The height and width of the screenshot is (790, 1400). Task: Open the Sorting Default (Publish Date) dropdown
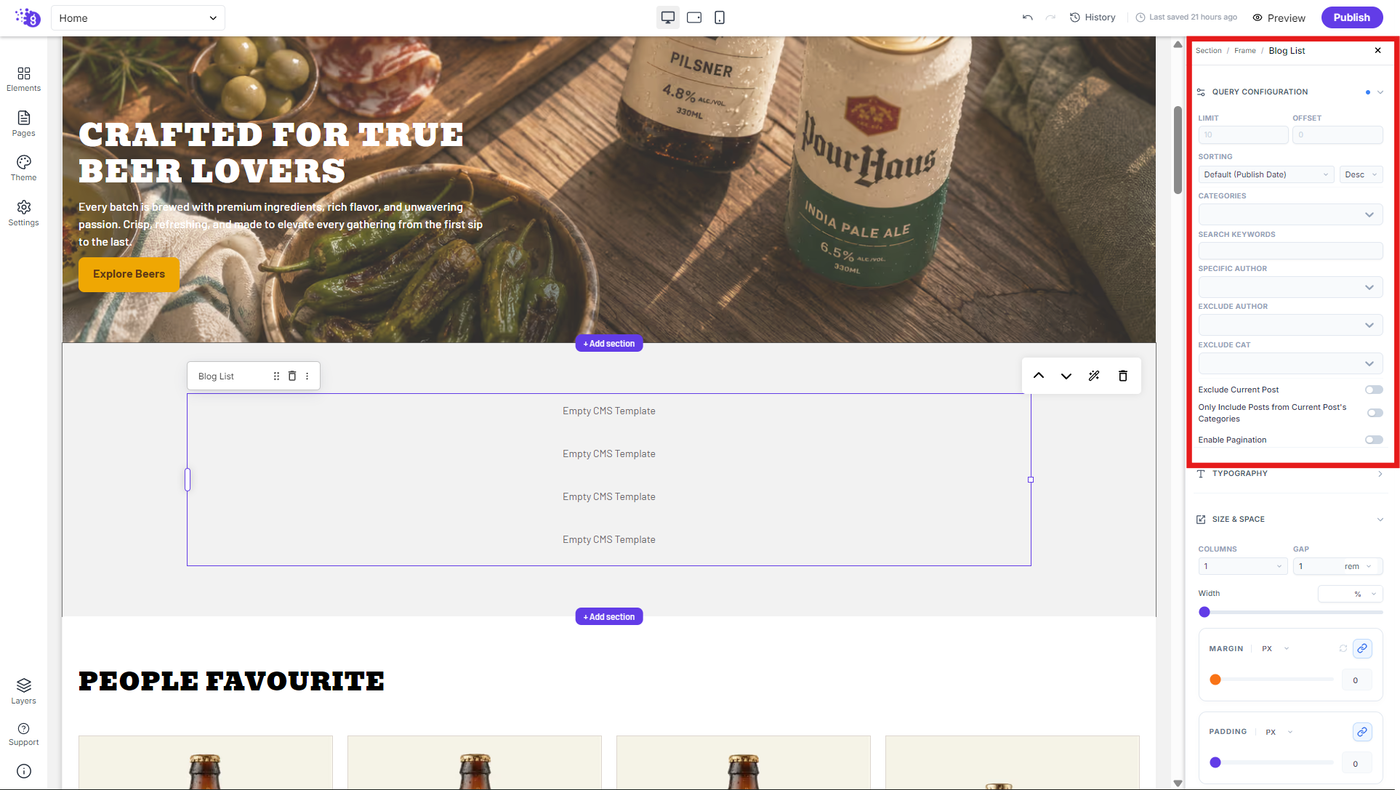point(1266,175)
